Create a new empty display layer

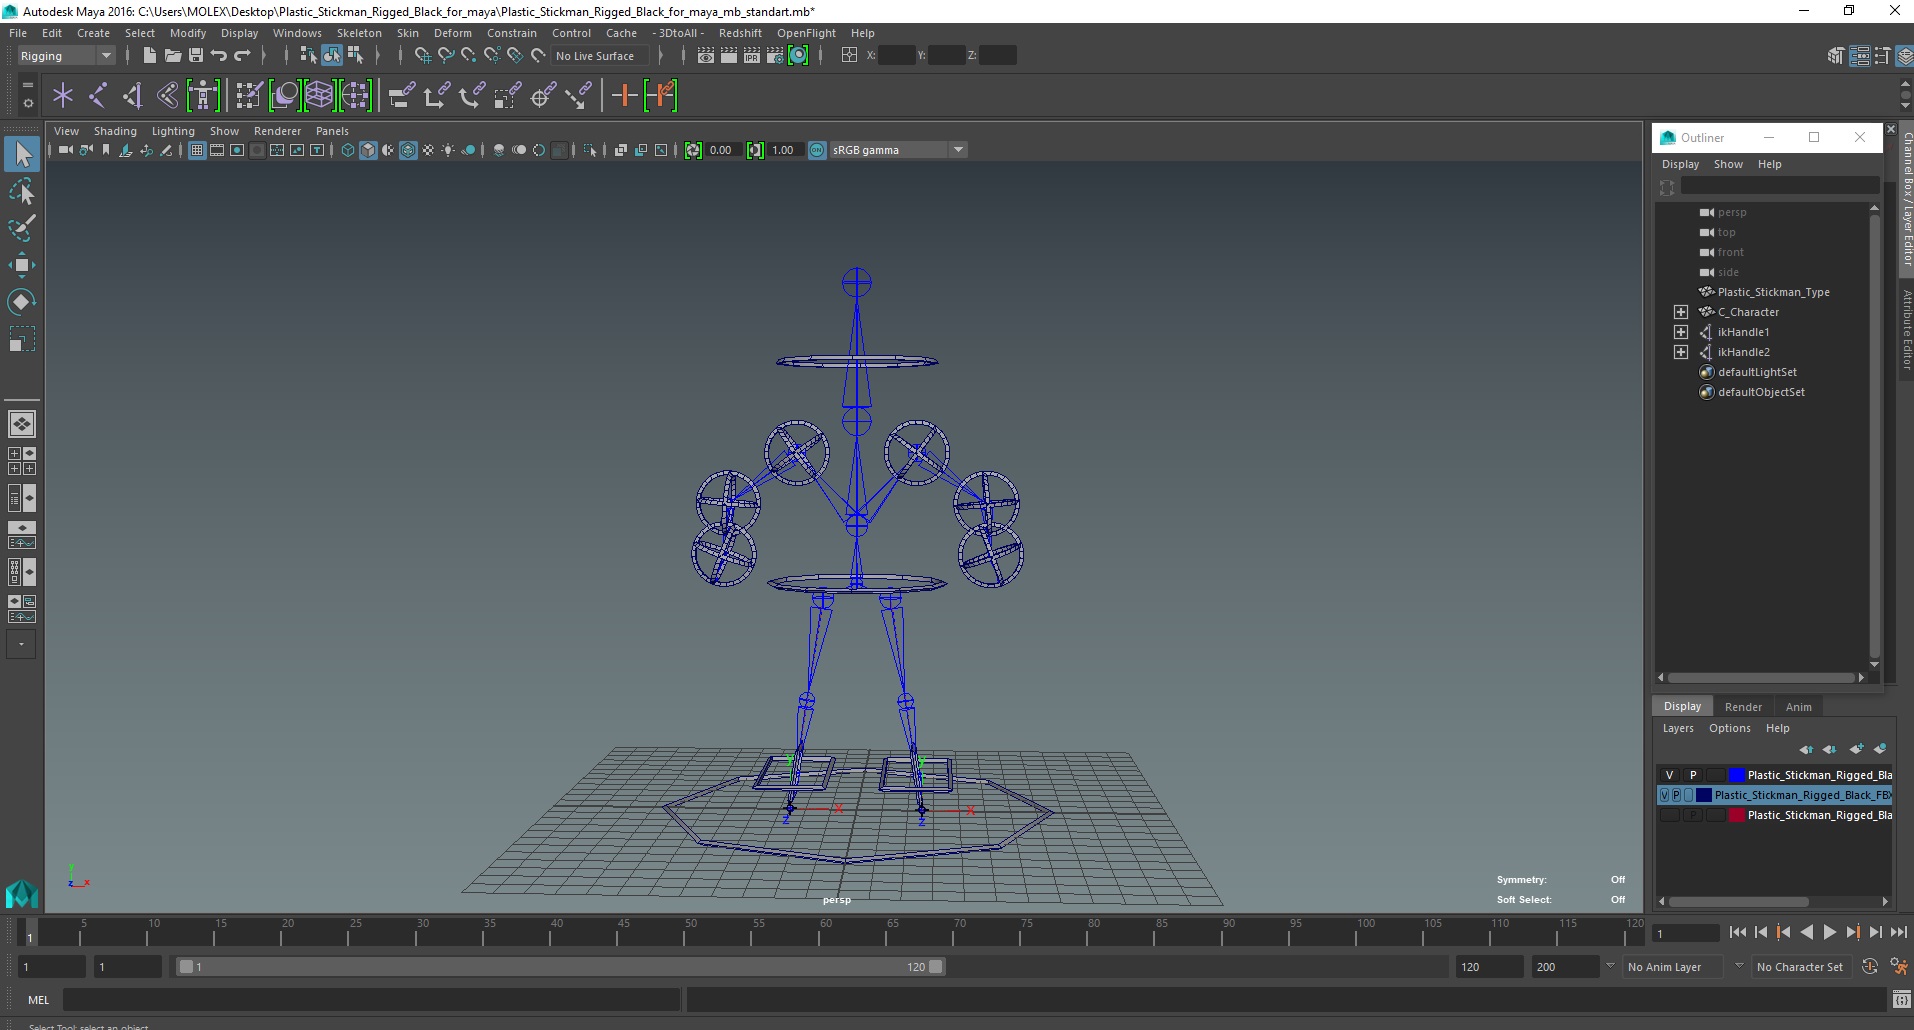1857,749
